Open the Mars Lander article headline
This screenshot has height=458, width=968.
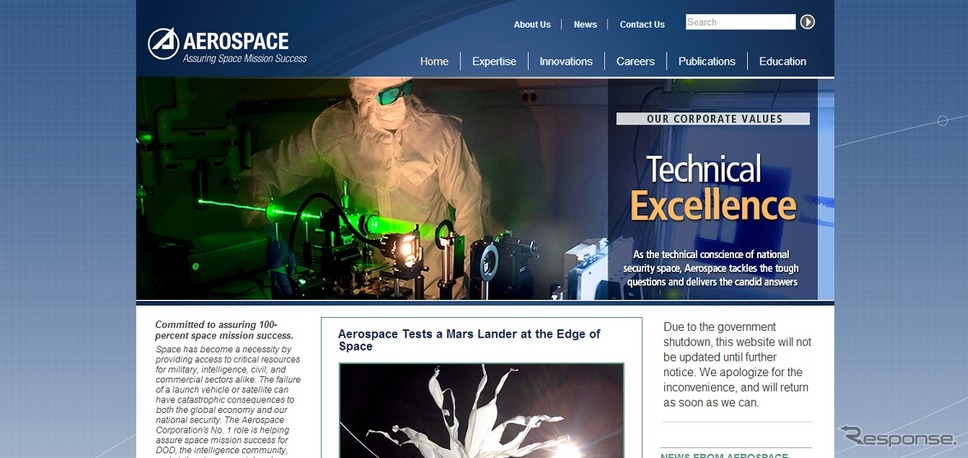click(x=469, y=340)
